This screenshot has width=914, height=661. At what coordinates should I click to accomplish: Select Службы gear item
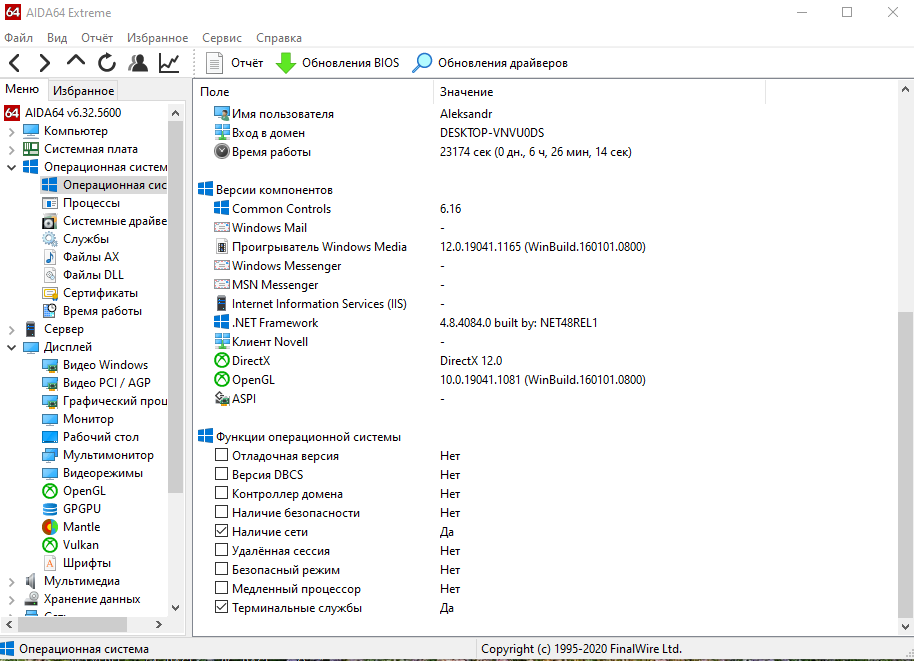(86, 239)
